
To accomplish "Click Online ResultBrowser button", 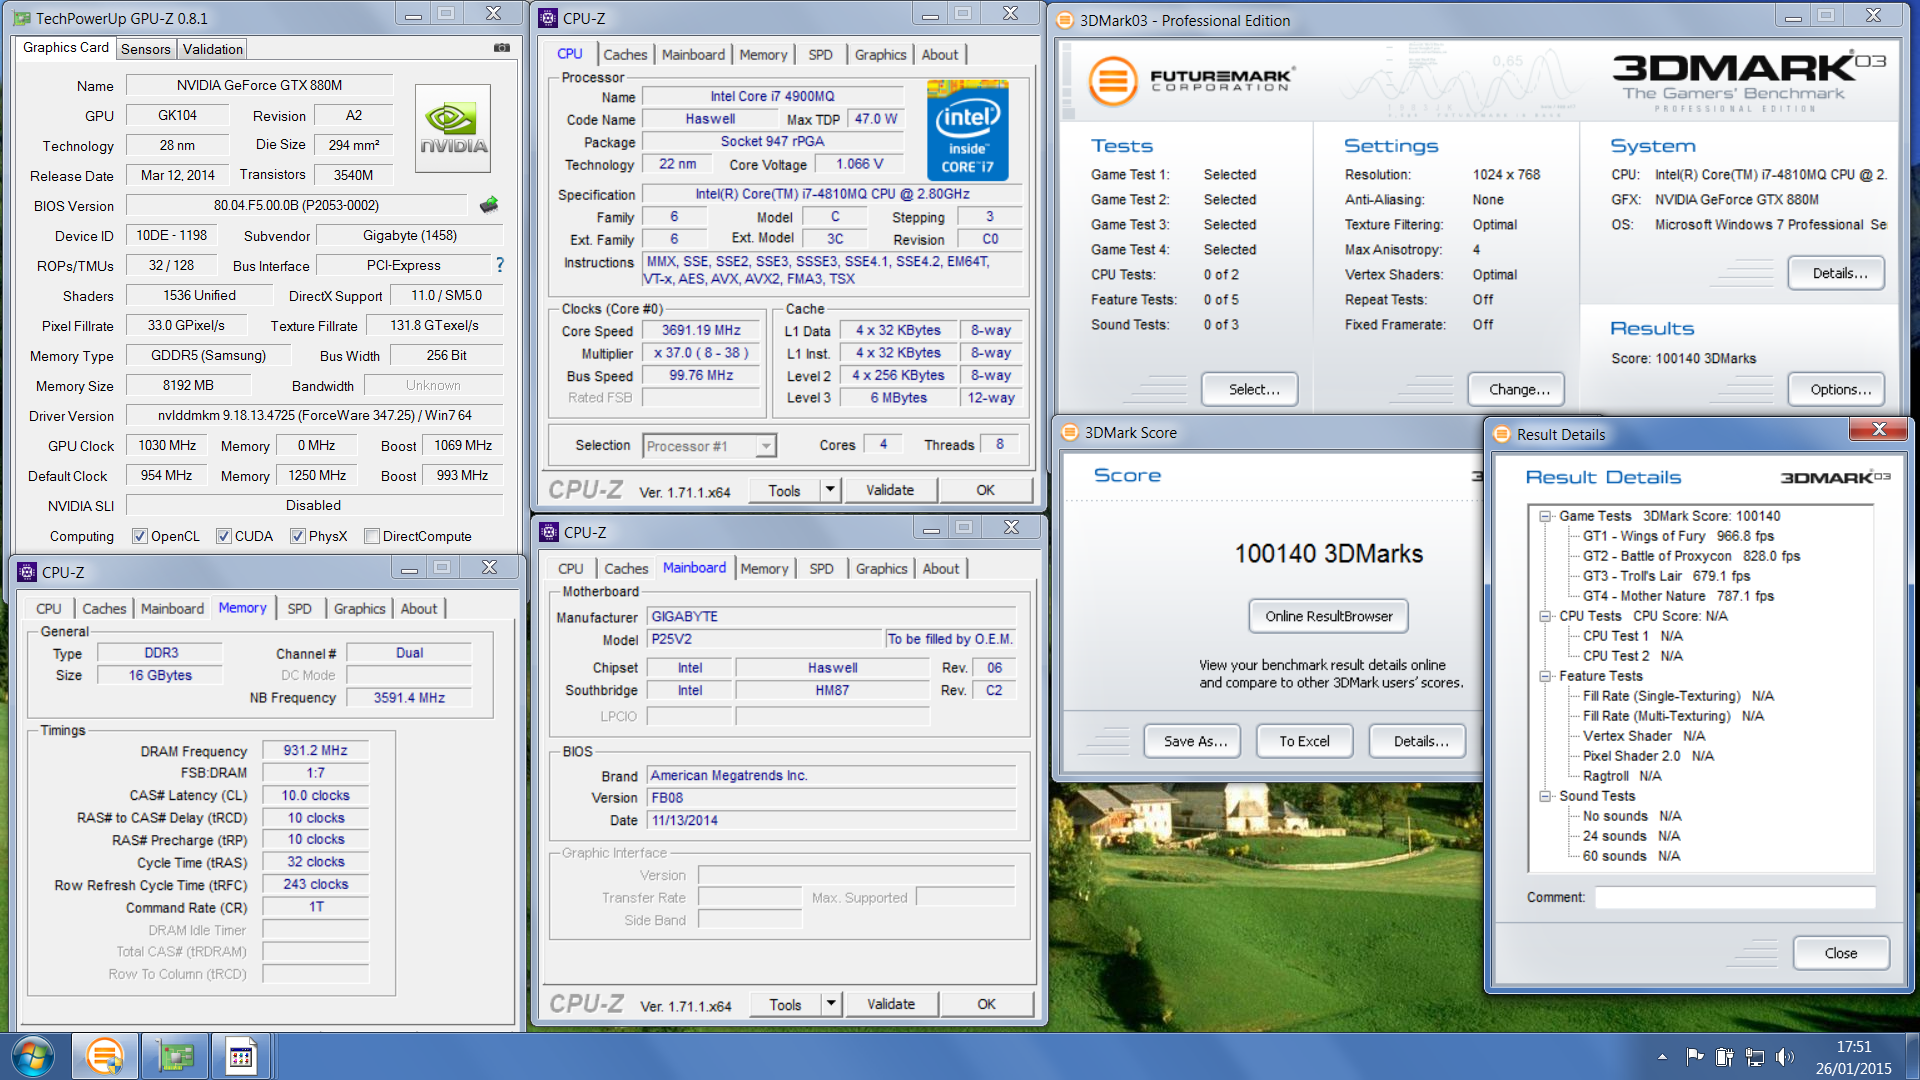I will pyautogui.click(x=1328, y=616).
